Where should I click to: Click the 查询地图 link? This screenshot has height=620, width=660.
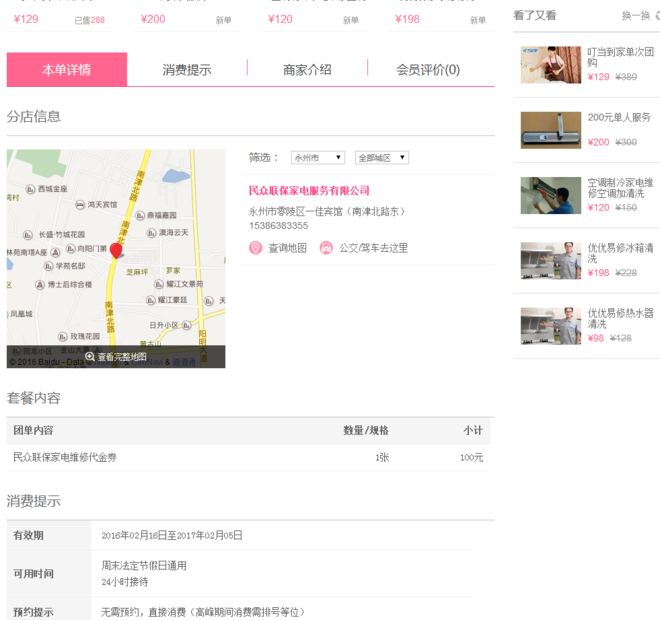coord(287,248)
